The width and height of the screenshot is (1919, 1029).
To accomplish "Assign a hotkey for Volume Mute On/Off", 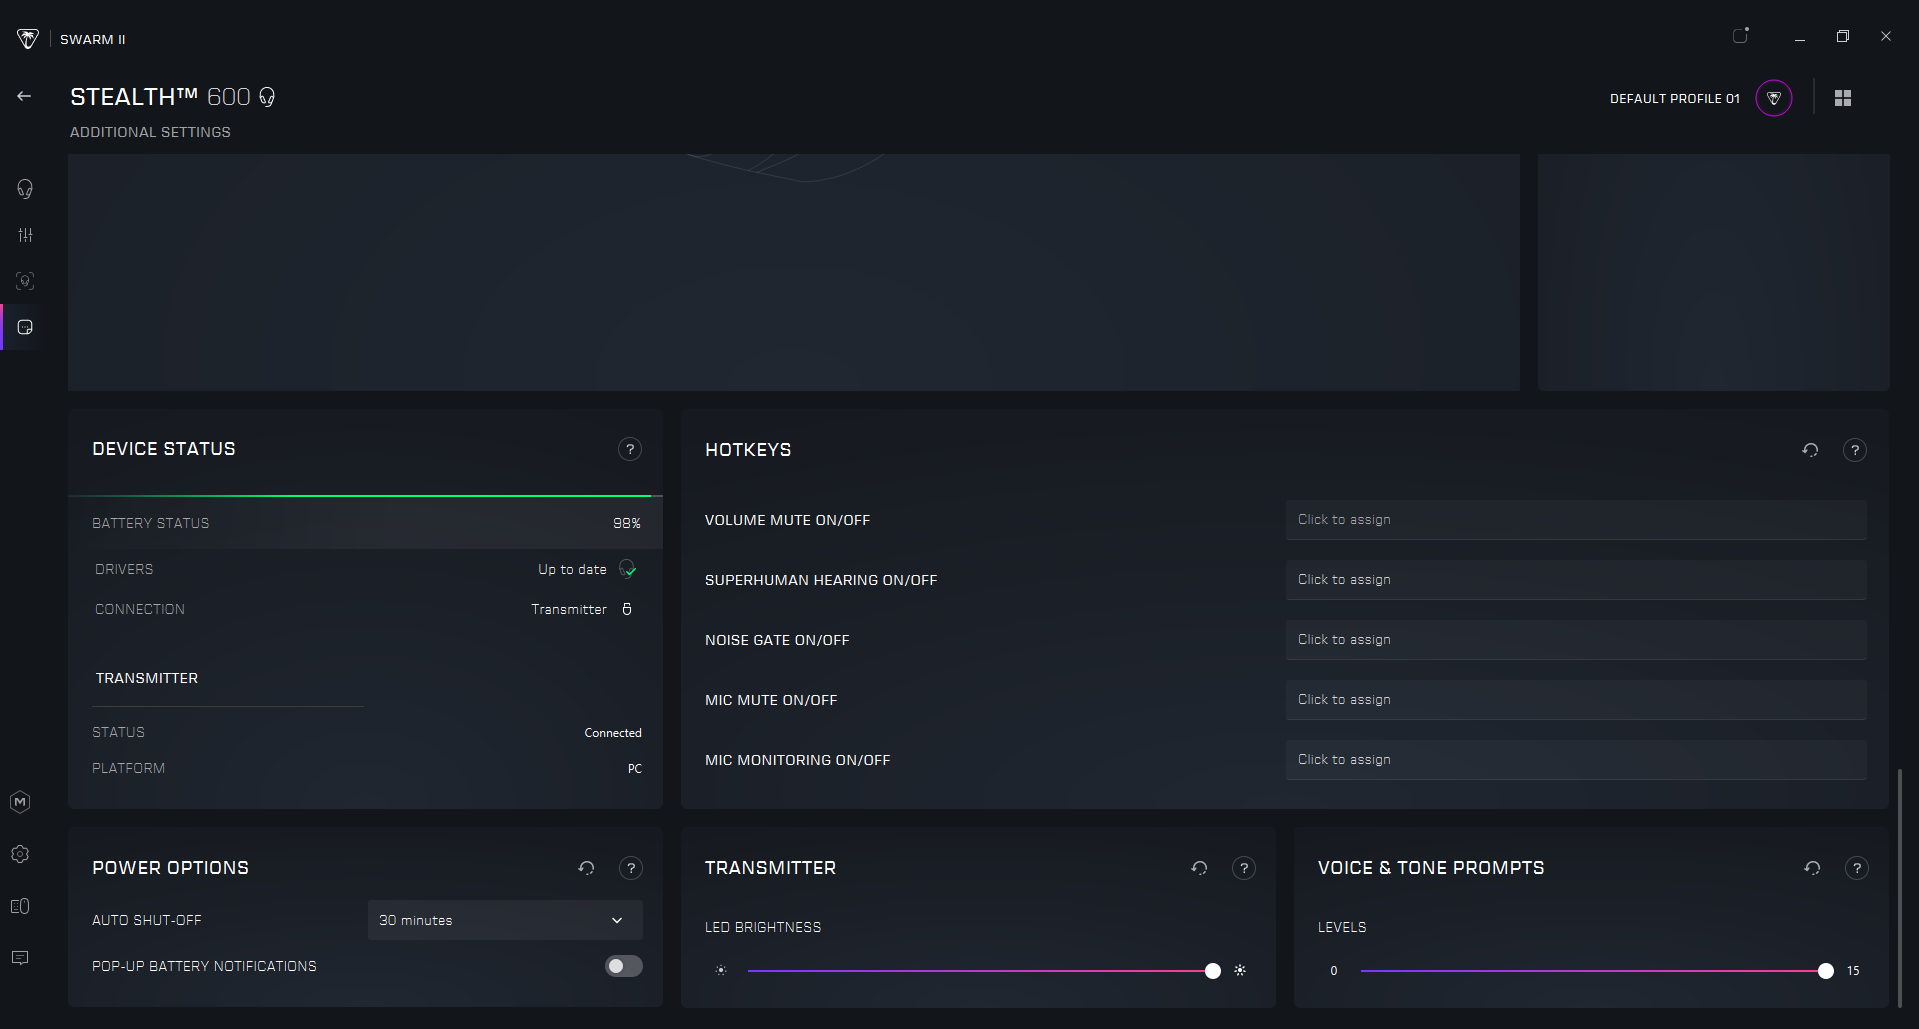I will pos(1576,520).
